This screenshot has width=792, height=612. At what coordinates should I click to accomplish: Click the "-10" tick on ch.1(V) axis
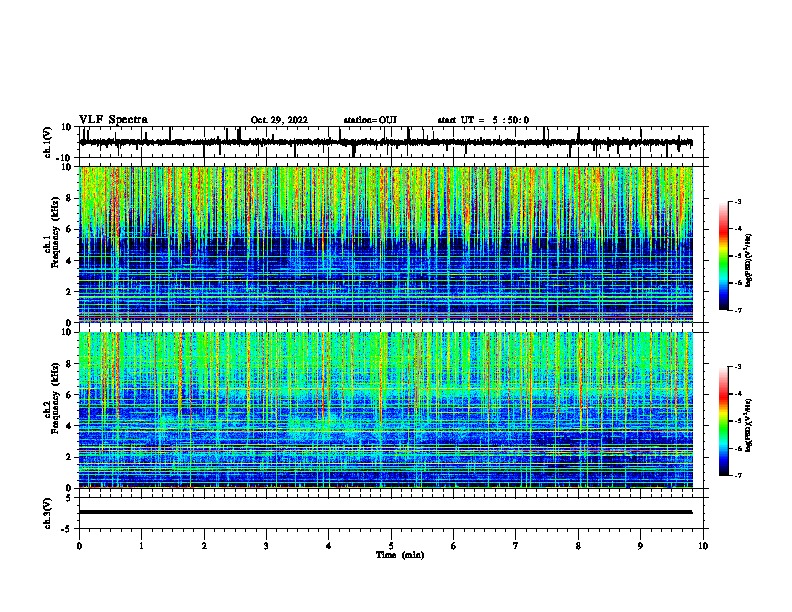[65, 158]
